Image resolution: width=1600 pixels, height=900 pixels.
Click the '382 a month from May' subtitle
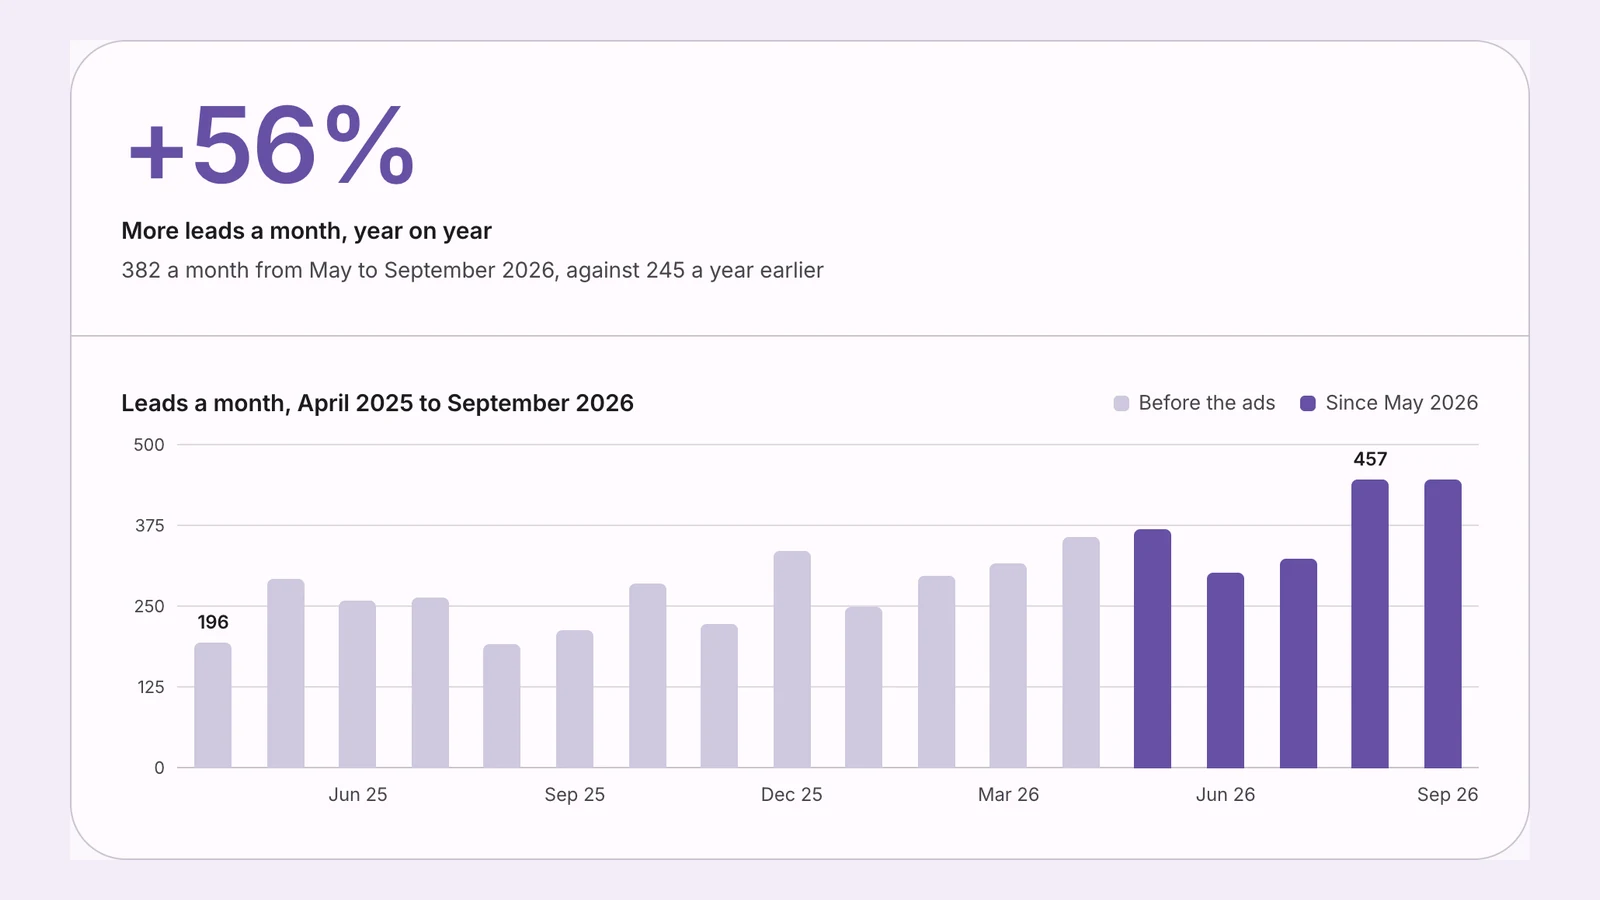pos(472,270)
